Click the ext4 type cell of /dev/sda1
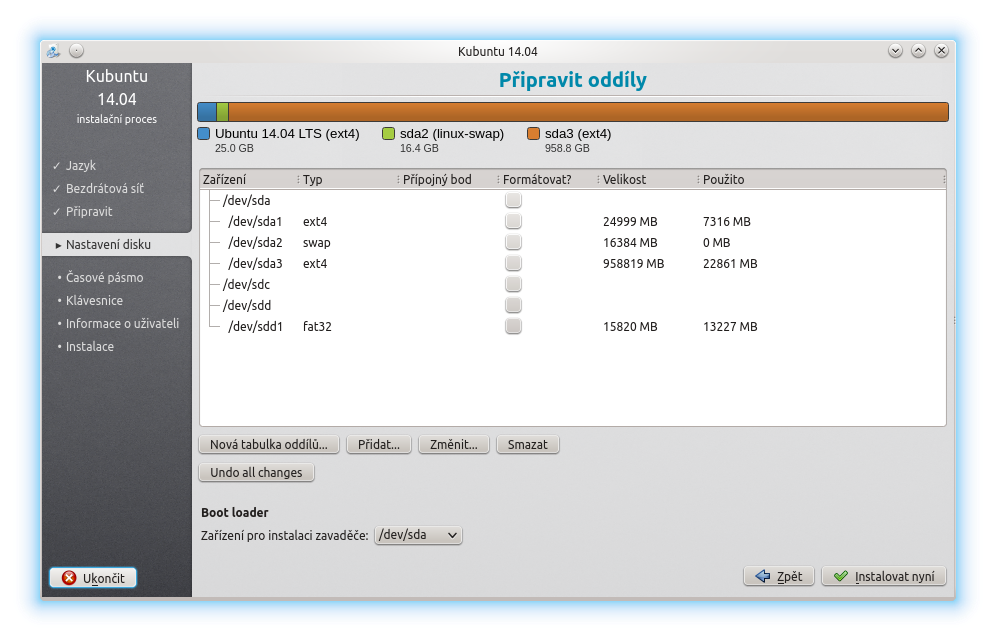The image size is (996, 641). (x=315, y=222)
